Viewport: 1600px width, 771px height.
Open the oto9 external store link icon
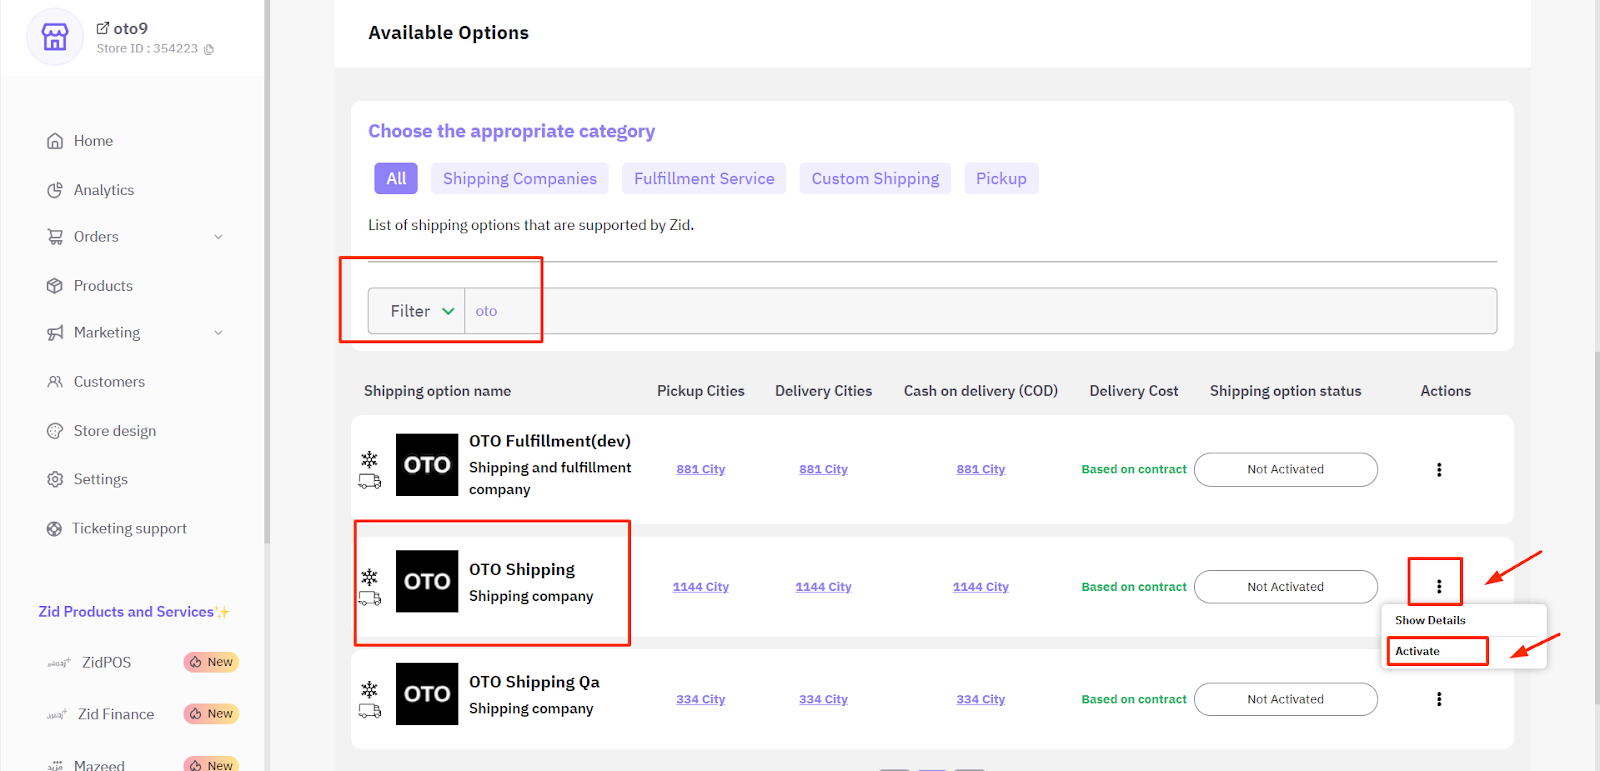102,28
